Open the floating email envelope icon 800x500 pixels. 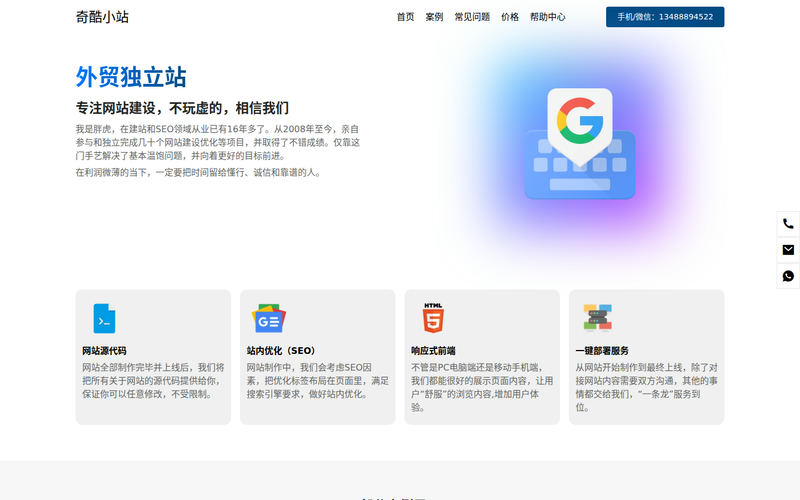pyautogui.click(x=788, y=249)
